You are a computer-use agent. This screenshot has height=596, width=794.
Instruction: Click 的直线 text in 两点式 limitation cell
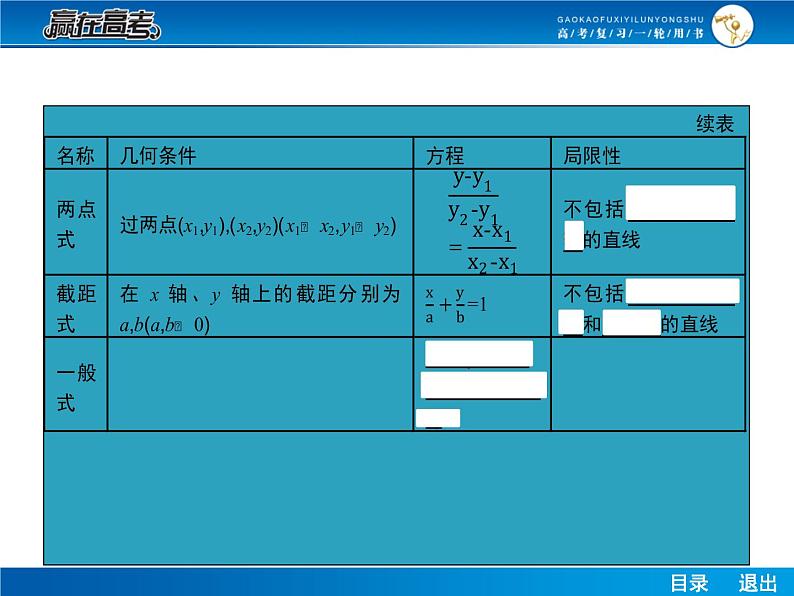[x=612, y=240]
